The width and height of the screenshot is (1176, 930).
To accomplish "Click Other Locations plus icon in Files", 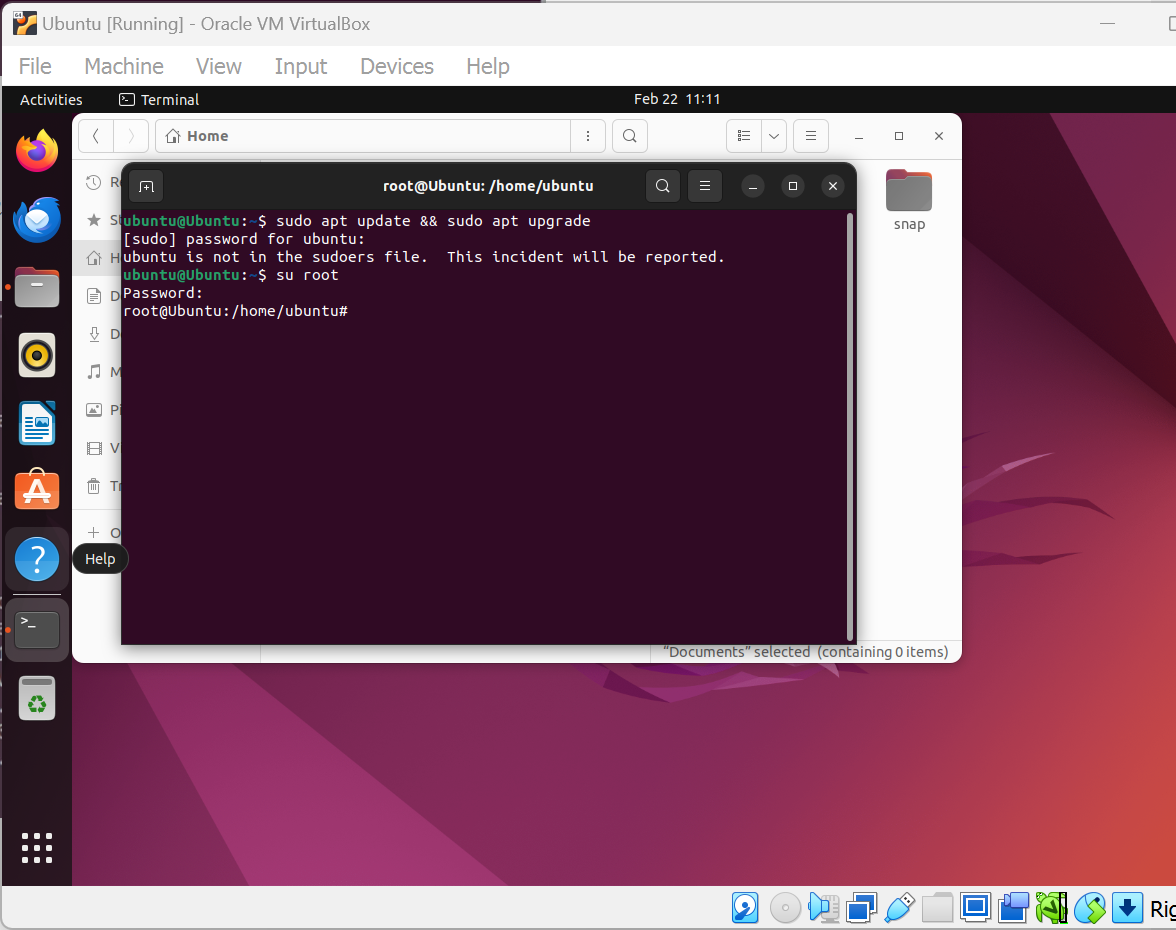I will coord(94,532).
